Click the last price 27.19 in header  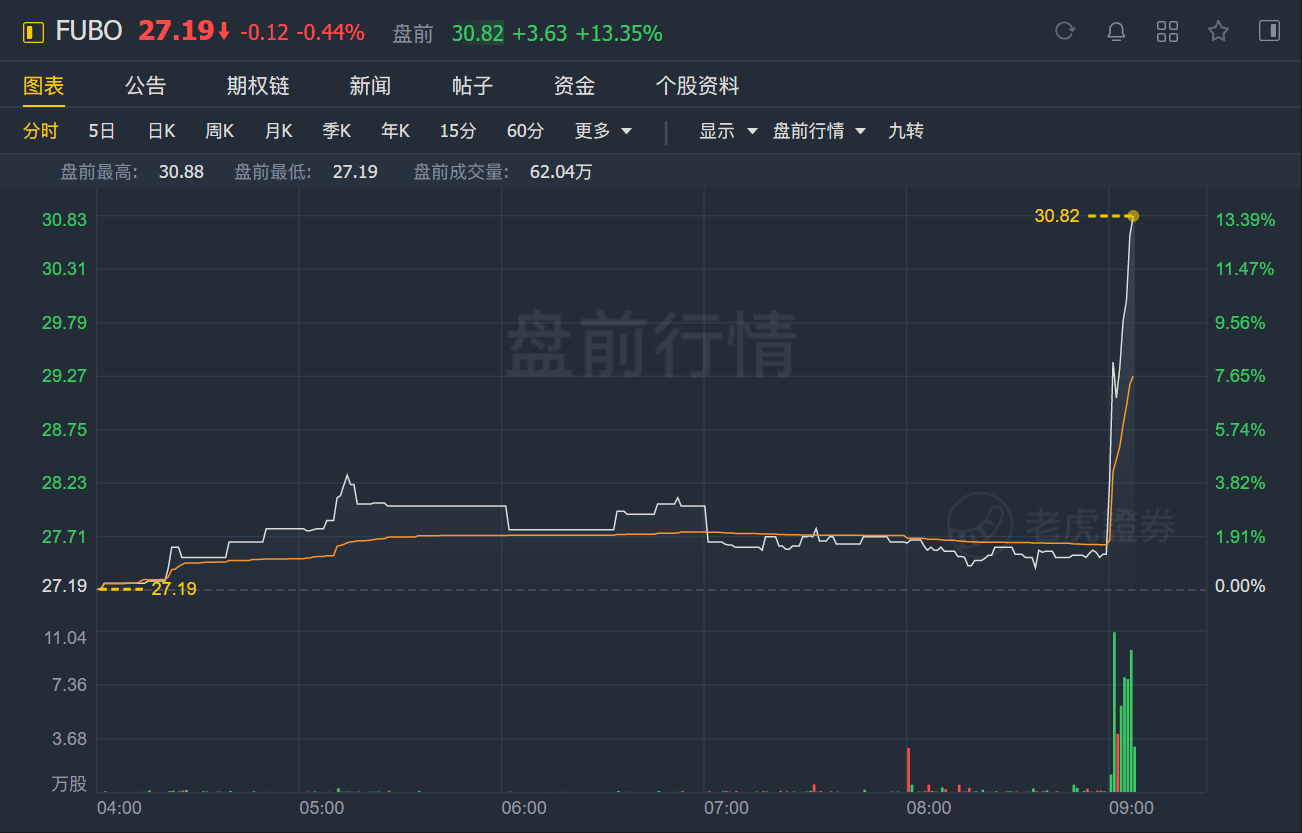coord(175,31)
